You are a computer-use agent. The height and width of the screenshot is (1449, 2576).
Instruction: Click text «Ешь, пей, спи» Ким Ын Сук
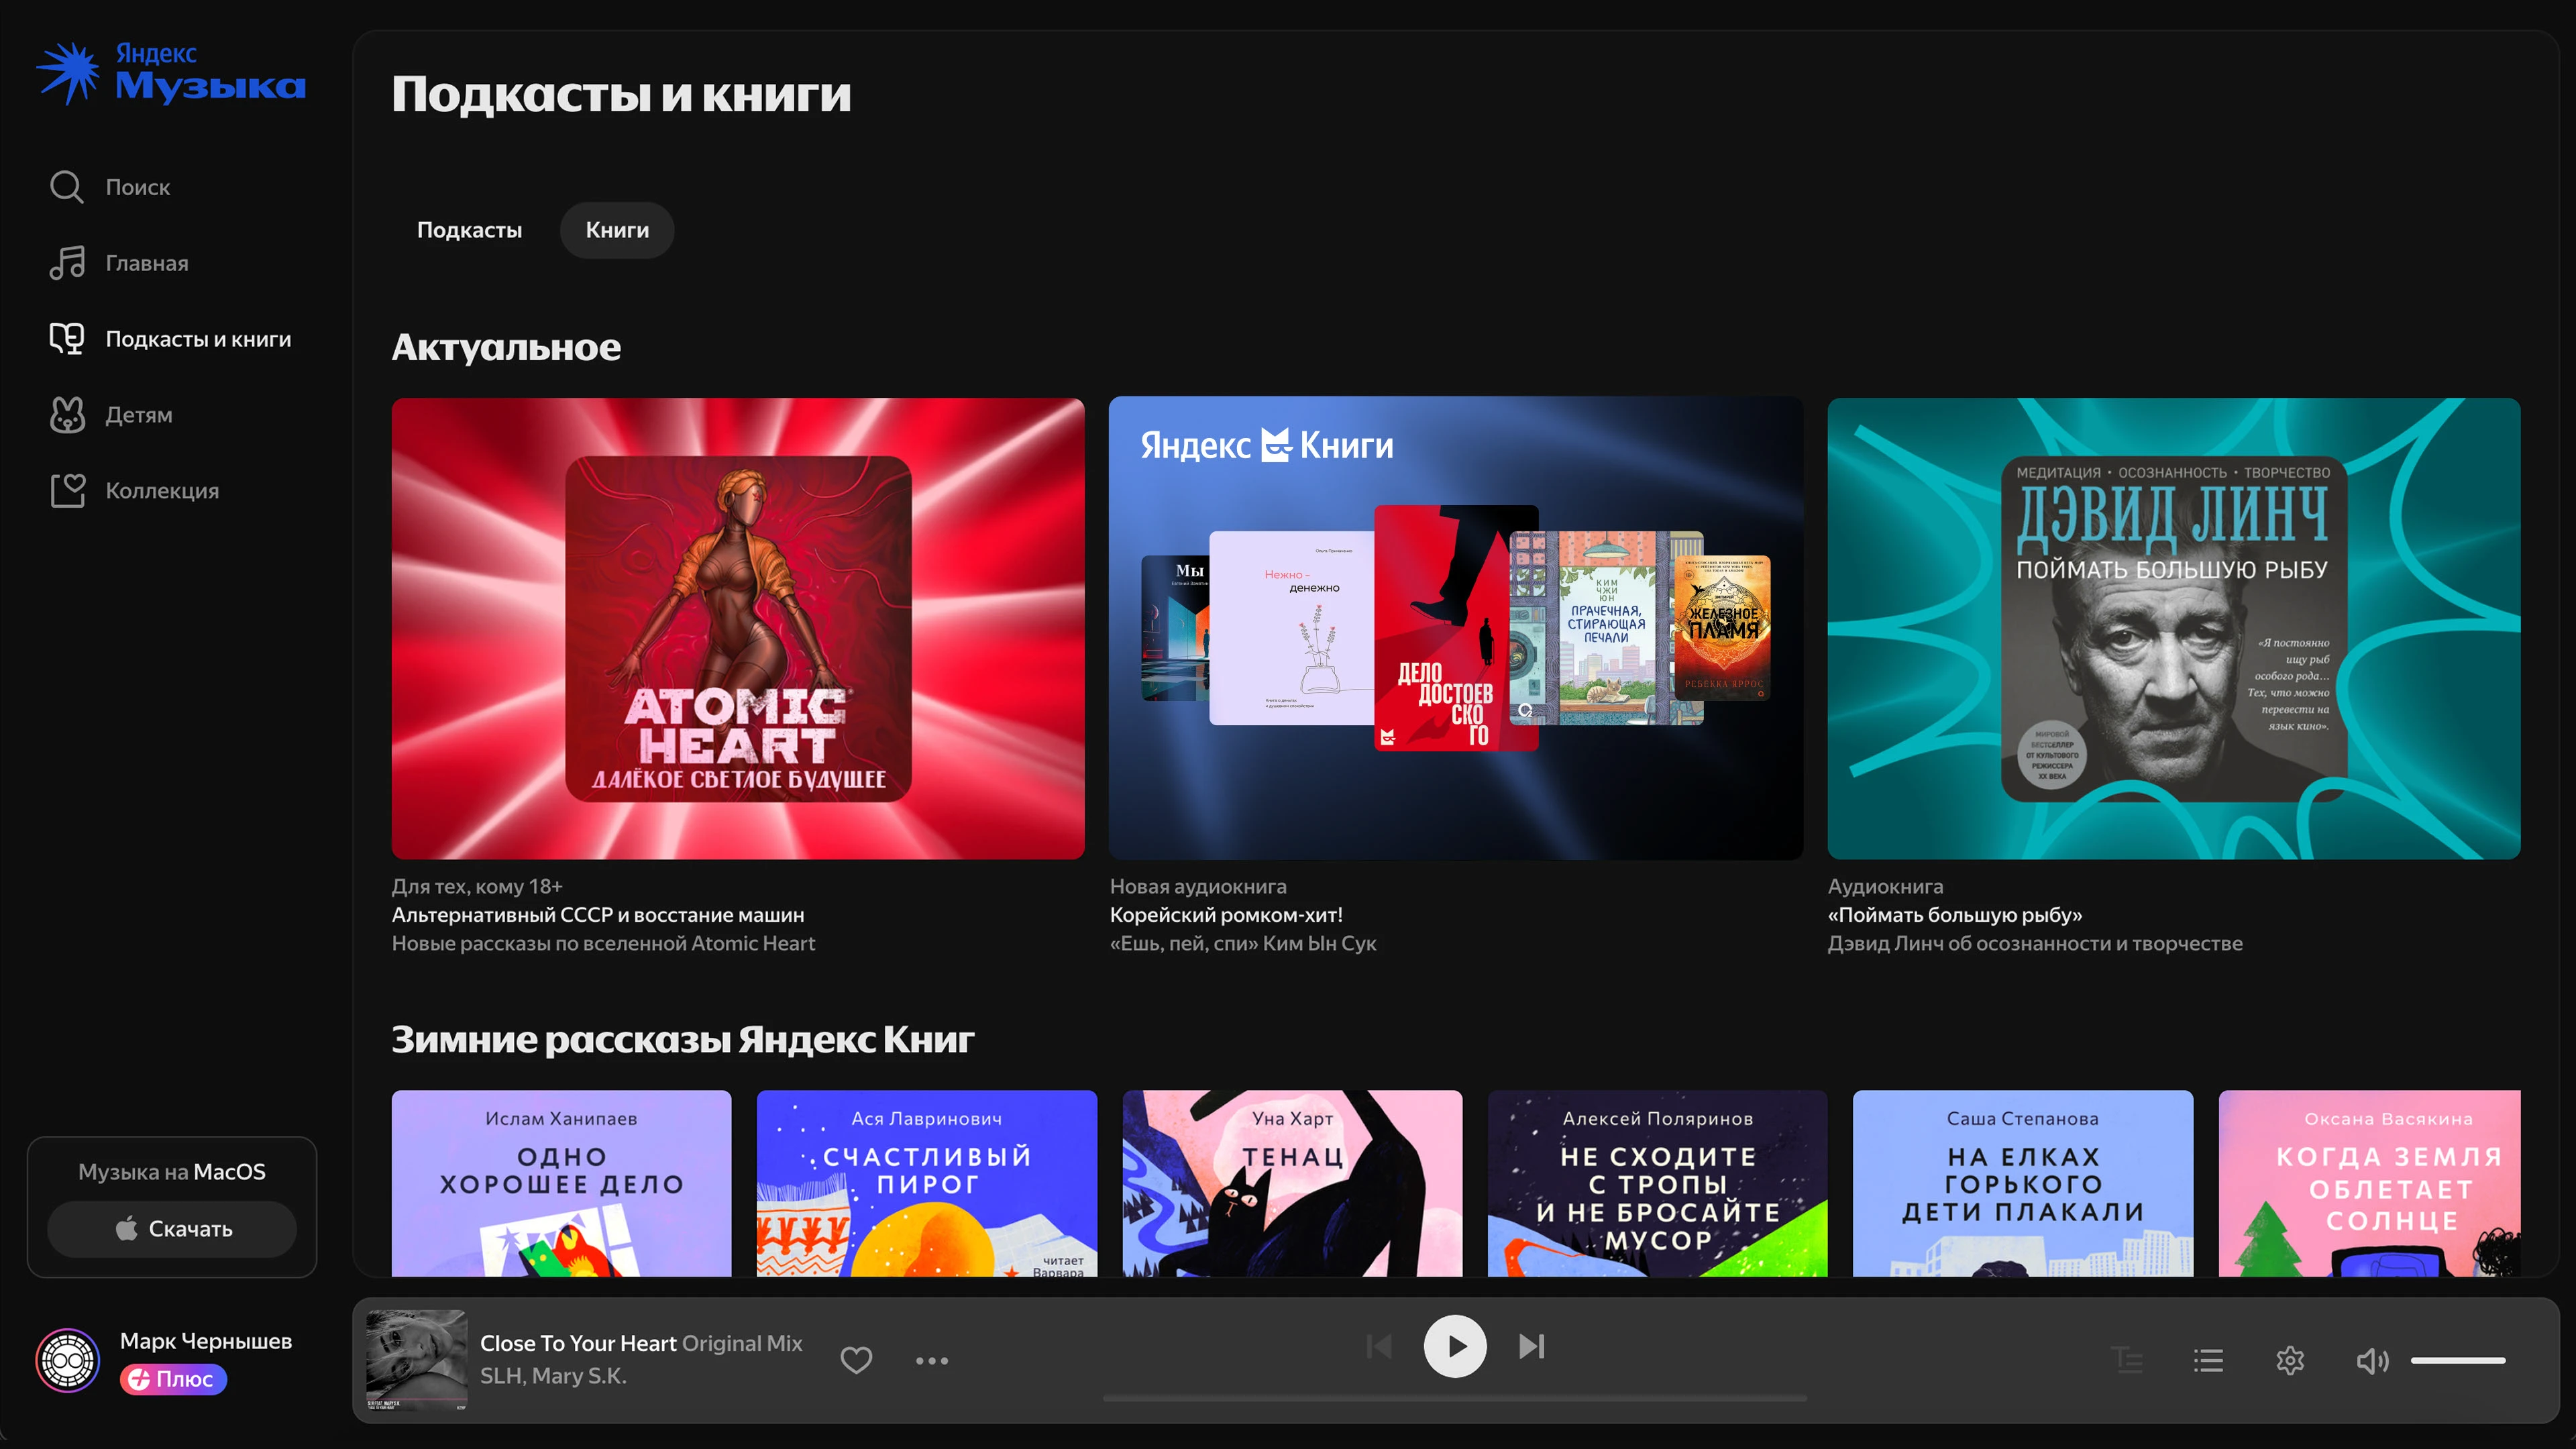pyautogui.click(x=1243, y=943)
